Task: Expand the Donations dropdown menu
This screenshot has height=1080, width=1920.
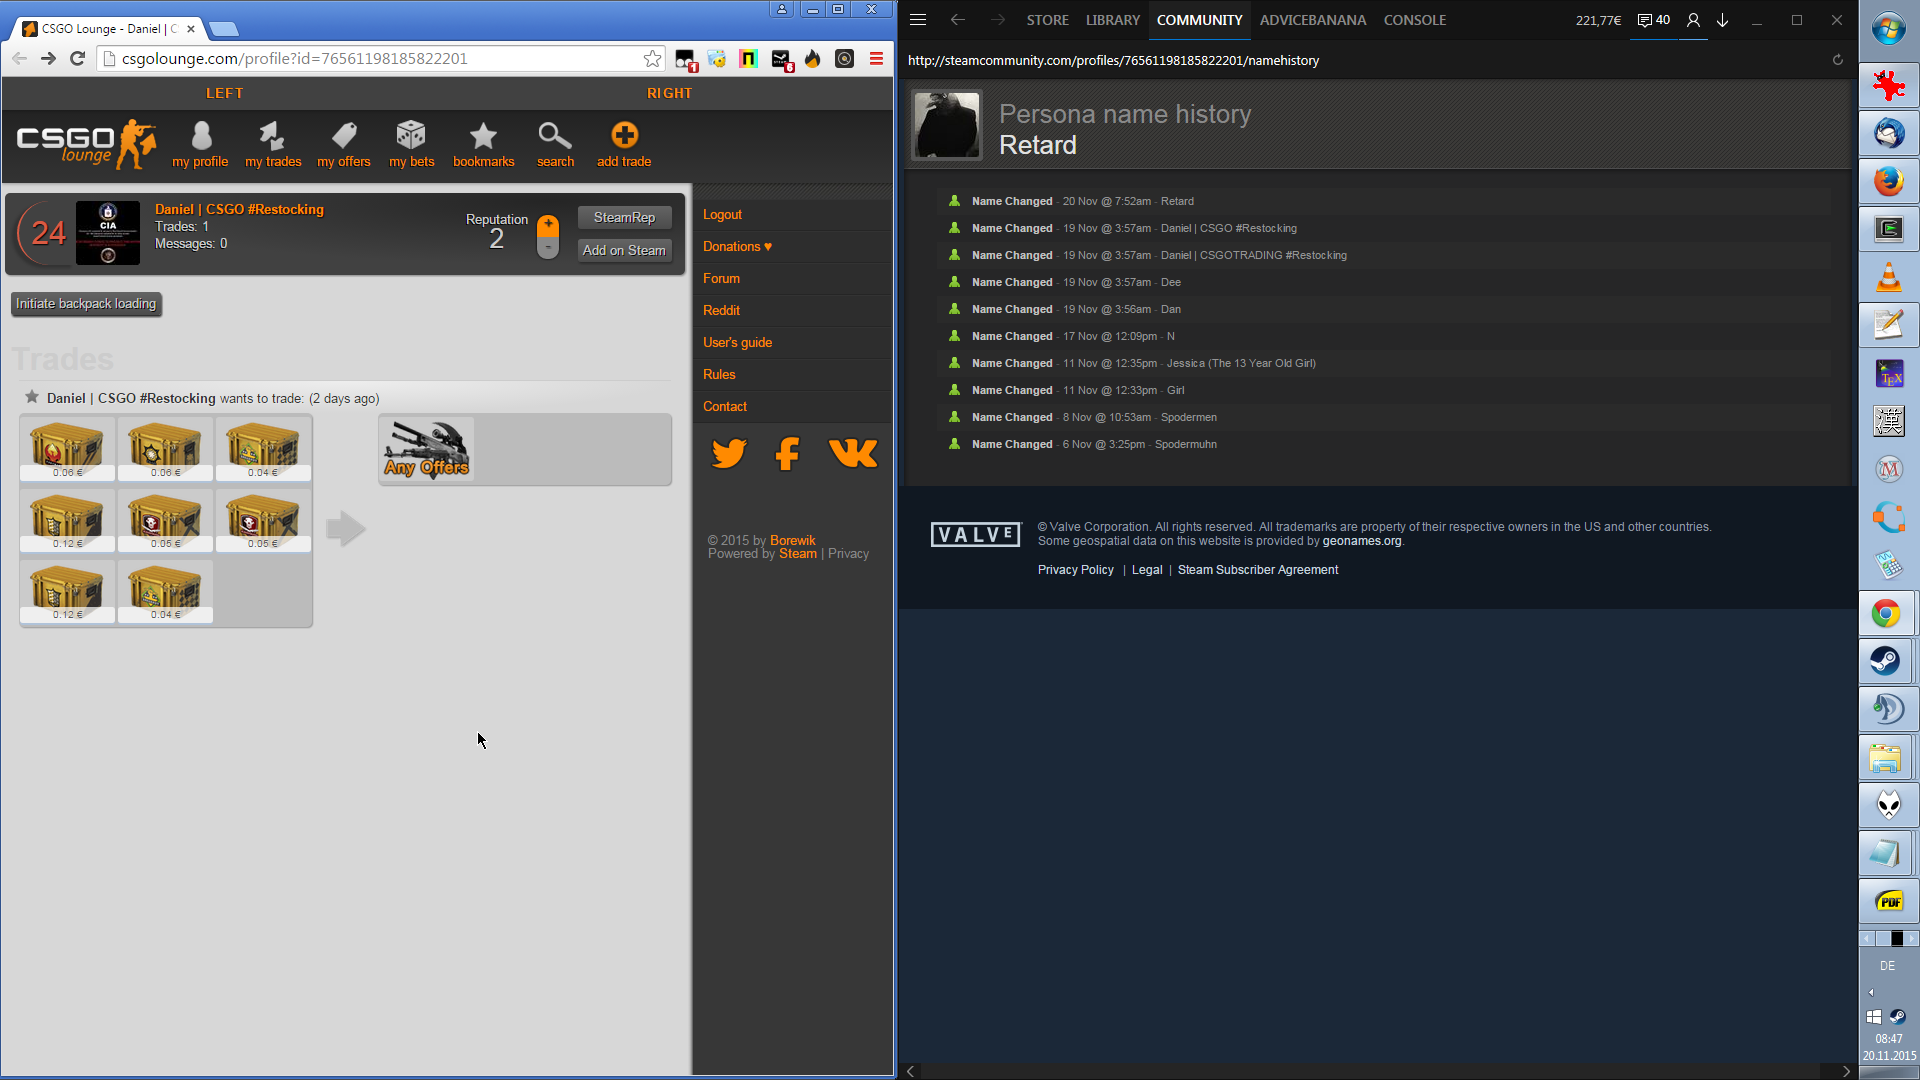Action: pyautogui.click(x=737, y=246)
